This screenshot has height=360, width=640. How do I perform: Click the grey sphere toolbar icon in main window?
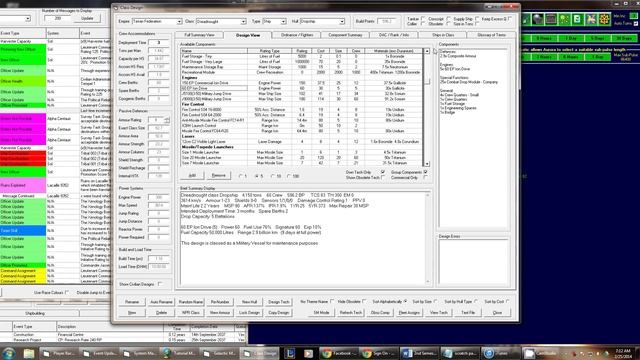tap(538, 19)
